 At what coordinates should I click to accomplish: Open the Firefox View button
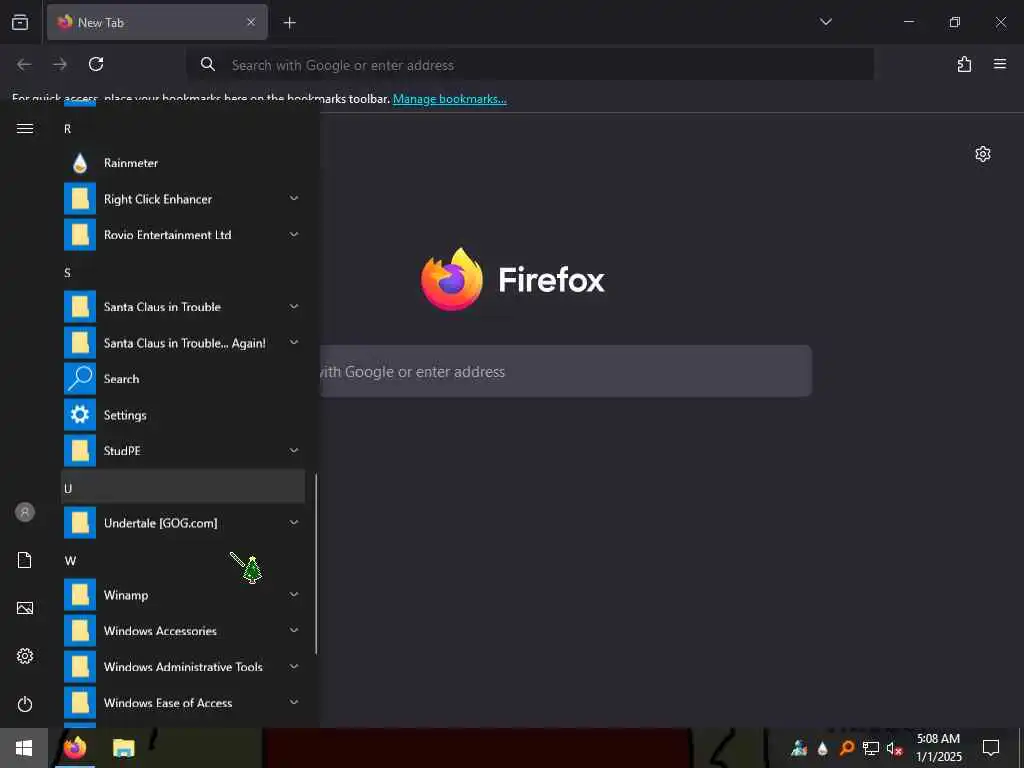20,22
